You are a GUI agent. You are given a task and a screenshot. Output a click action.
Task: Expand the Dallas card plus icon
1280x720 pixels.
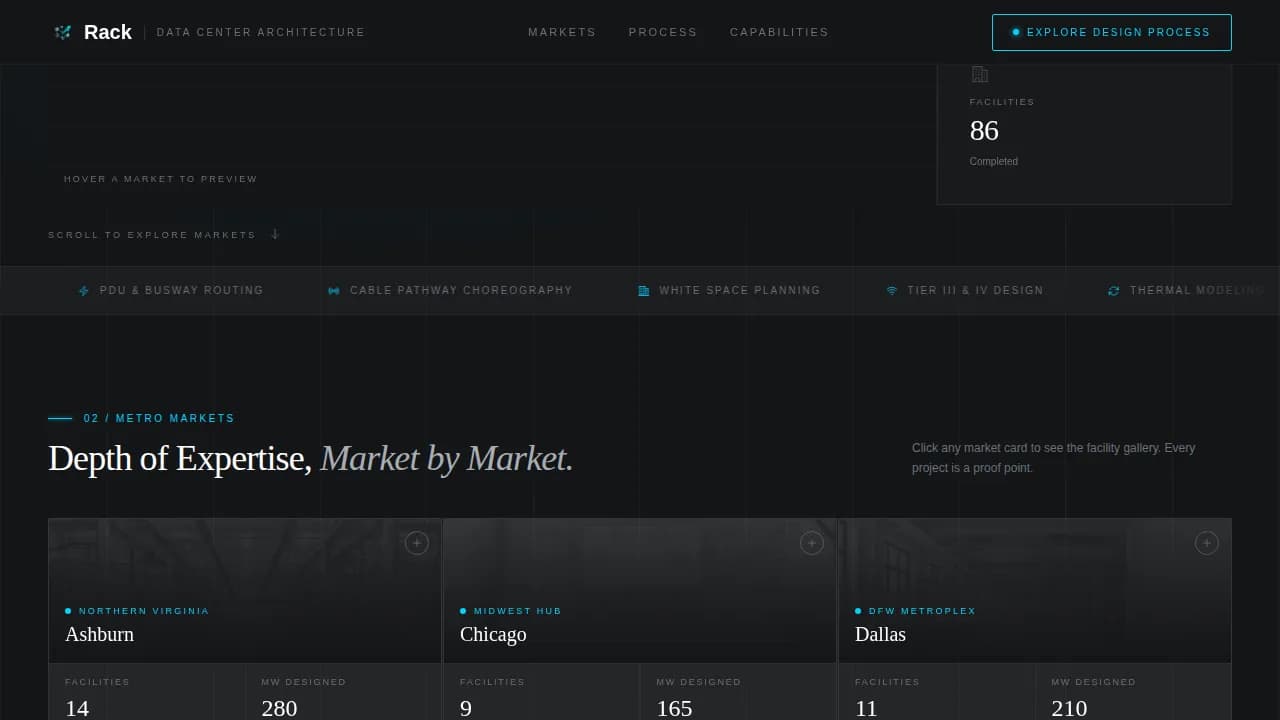(1207, 543)
